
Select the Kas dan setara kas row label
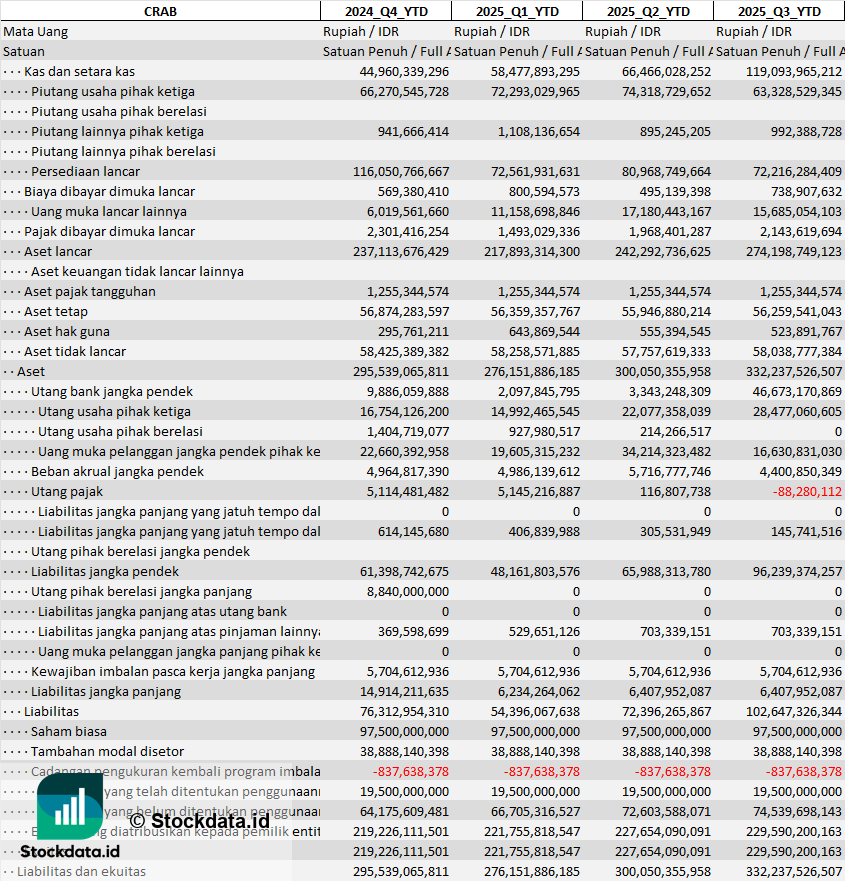(79, 71)
